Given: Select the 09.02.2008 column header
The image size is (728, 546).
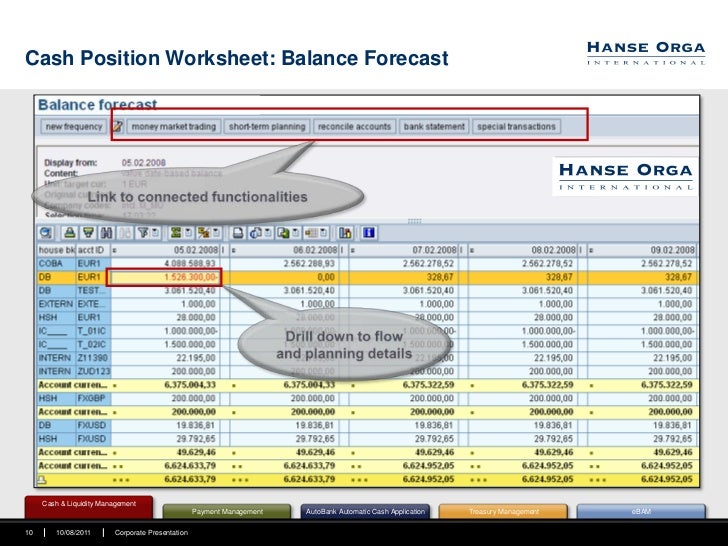Looking at the screenshot, I should coord(643,250).
